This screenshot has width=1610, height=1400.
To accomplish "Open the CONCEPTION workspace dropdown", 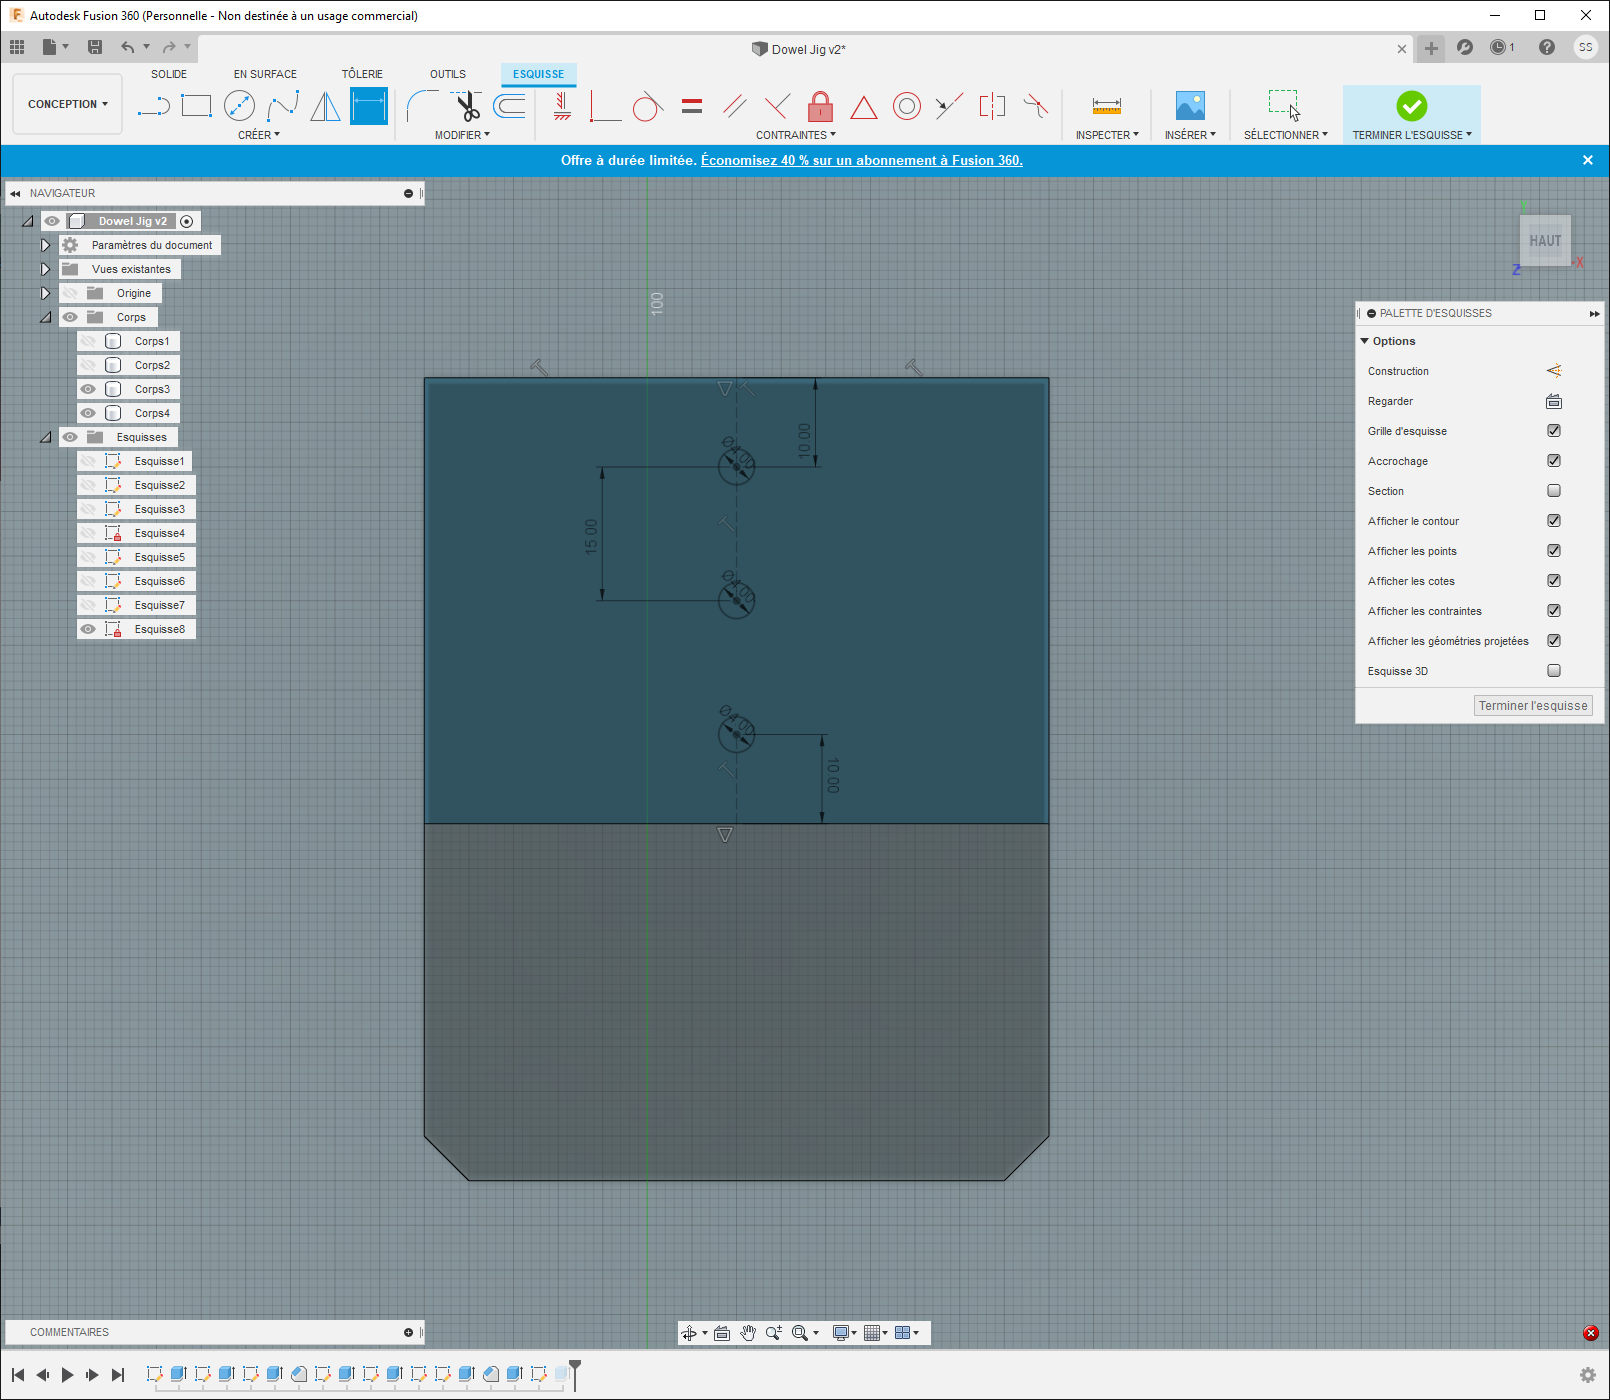I will pos(67,104).
